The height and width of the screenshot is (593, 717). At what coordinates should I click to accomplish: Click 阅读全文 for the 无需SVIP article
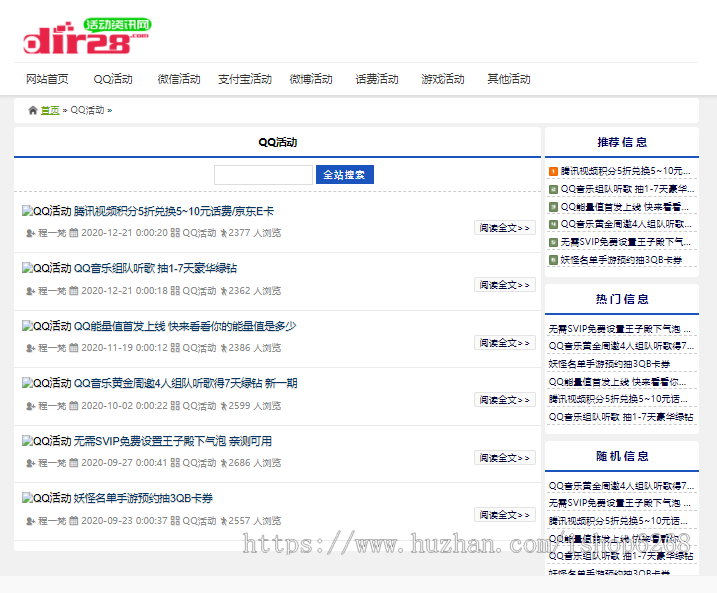[x=504, y=458]
